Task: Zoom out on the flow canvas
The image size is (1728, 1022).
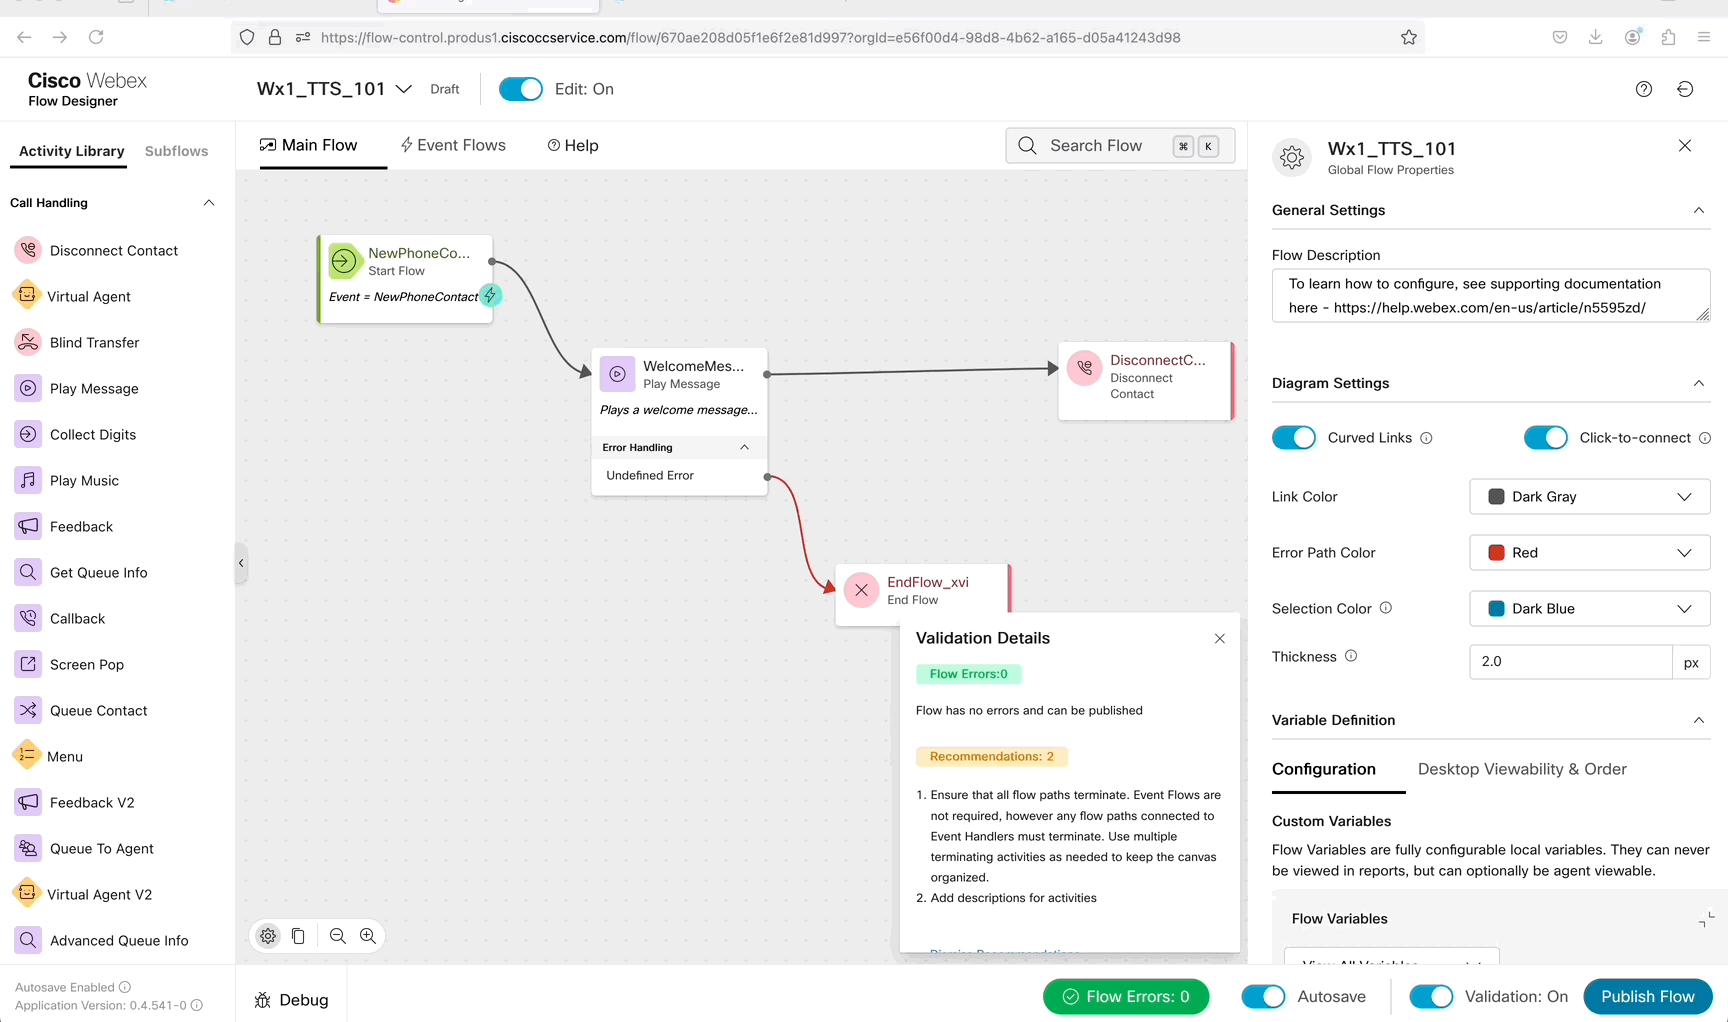Action: 338,936
